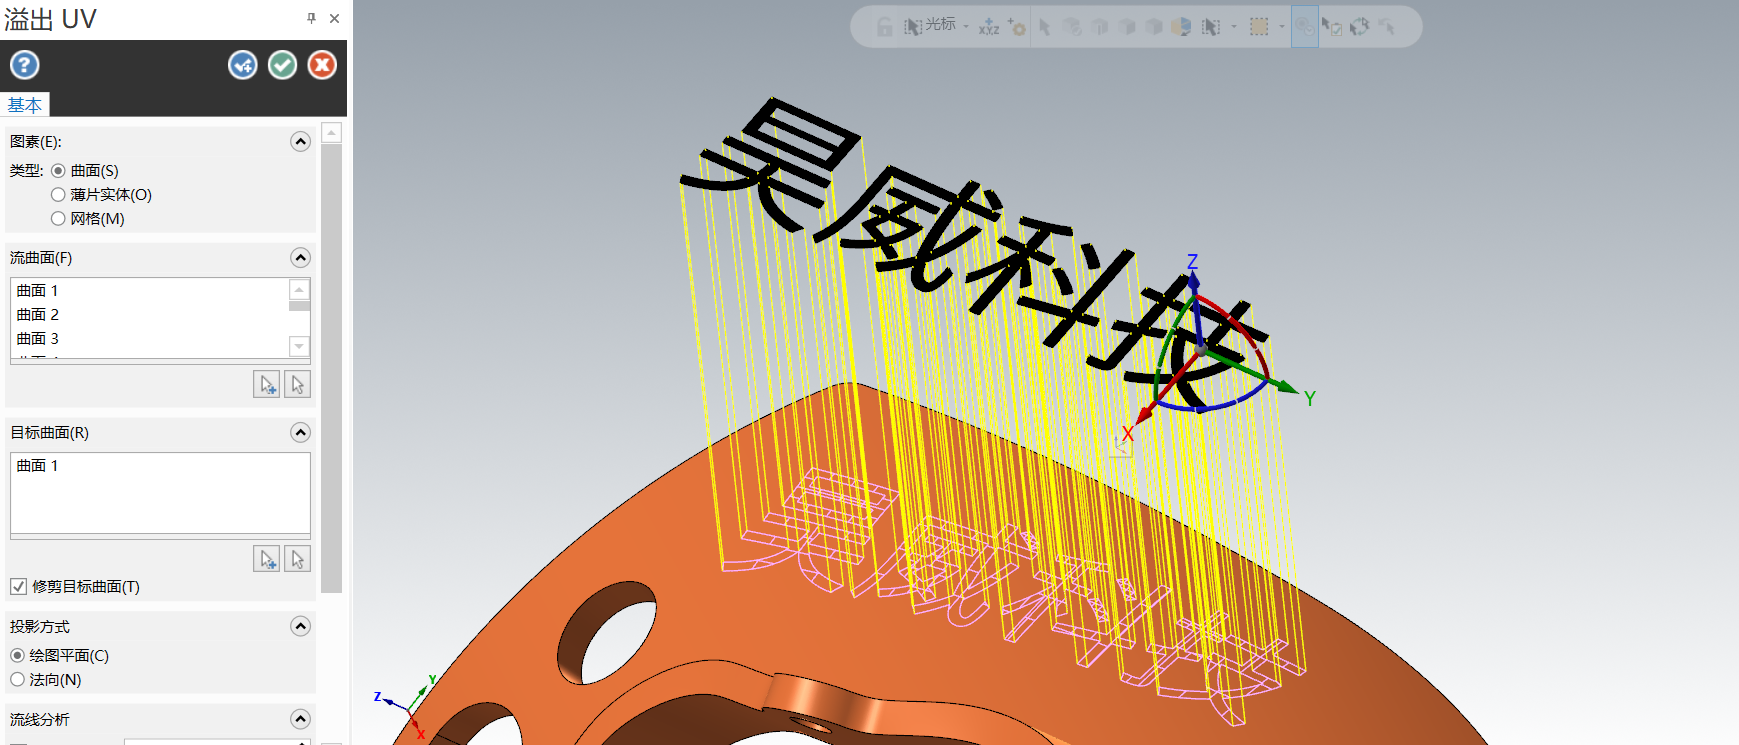Click the OK and create new operation icon
Screen dimensions: 1739x745
tap(243, 65)
